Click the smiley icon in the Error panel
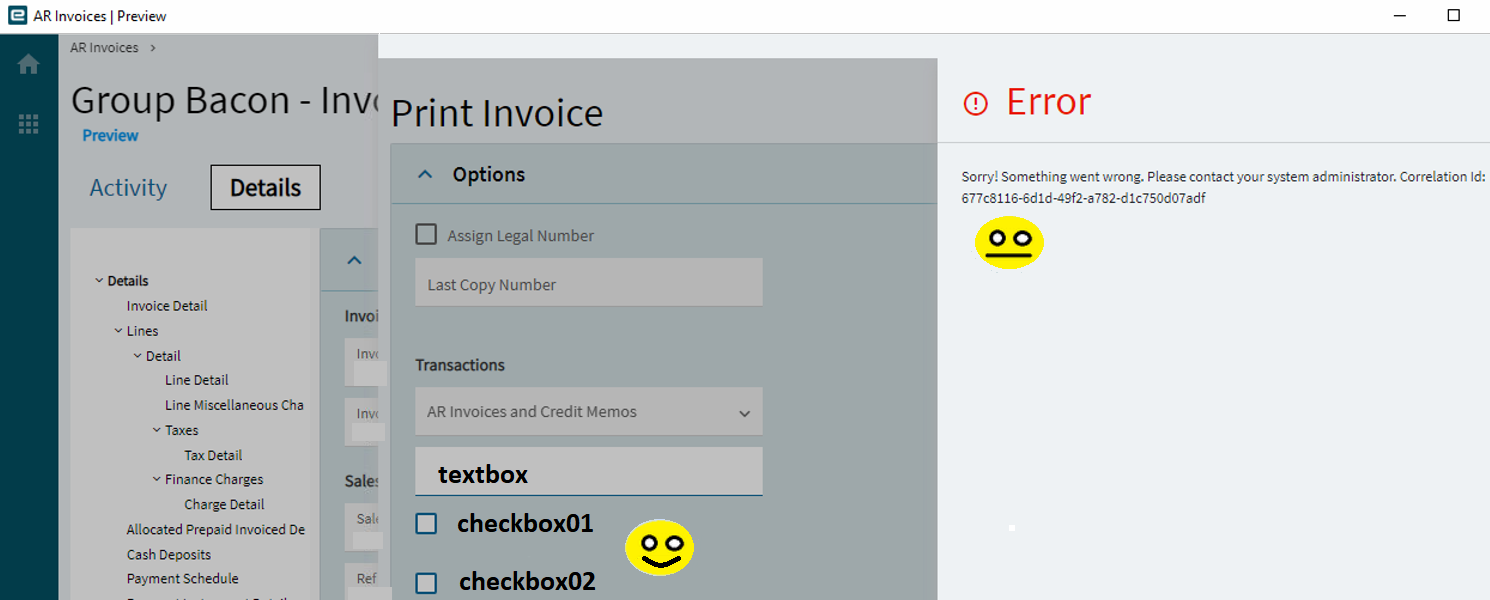This screenshot has width=1490, height=600. click(1009, 242)
